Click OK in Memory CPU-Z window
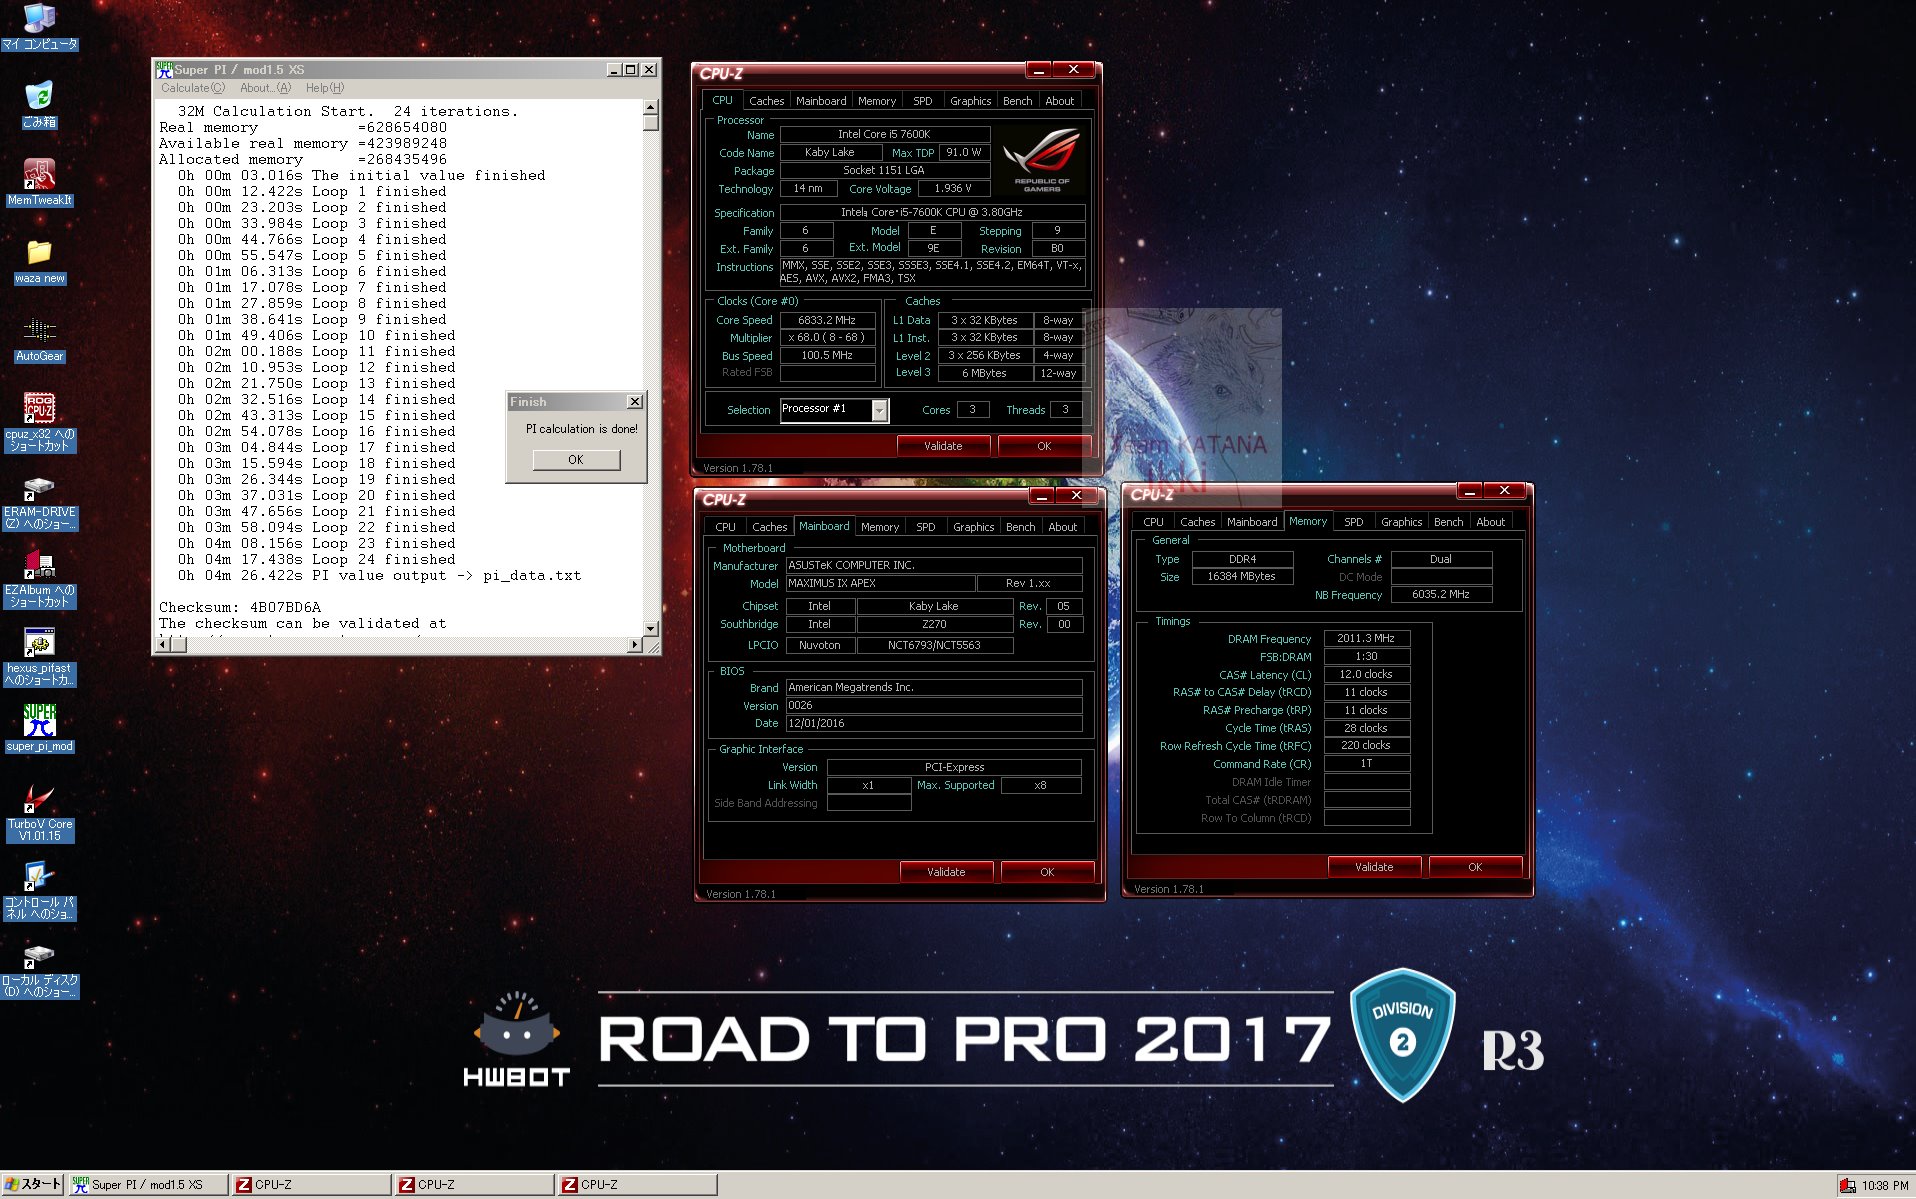 (1475, 867)
